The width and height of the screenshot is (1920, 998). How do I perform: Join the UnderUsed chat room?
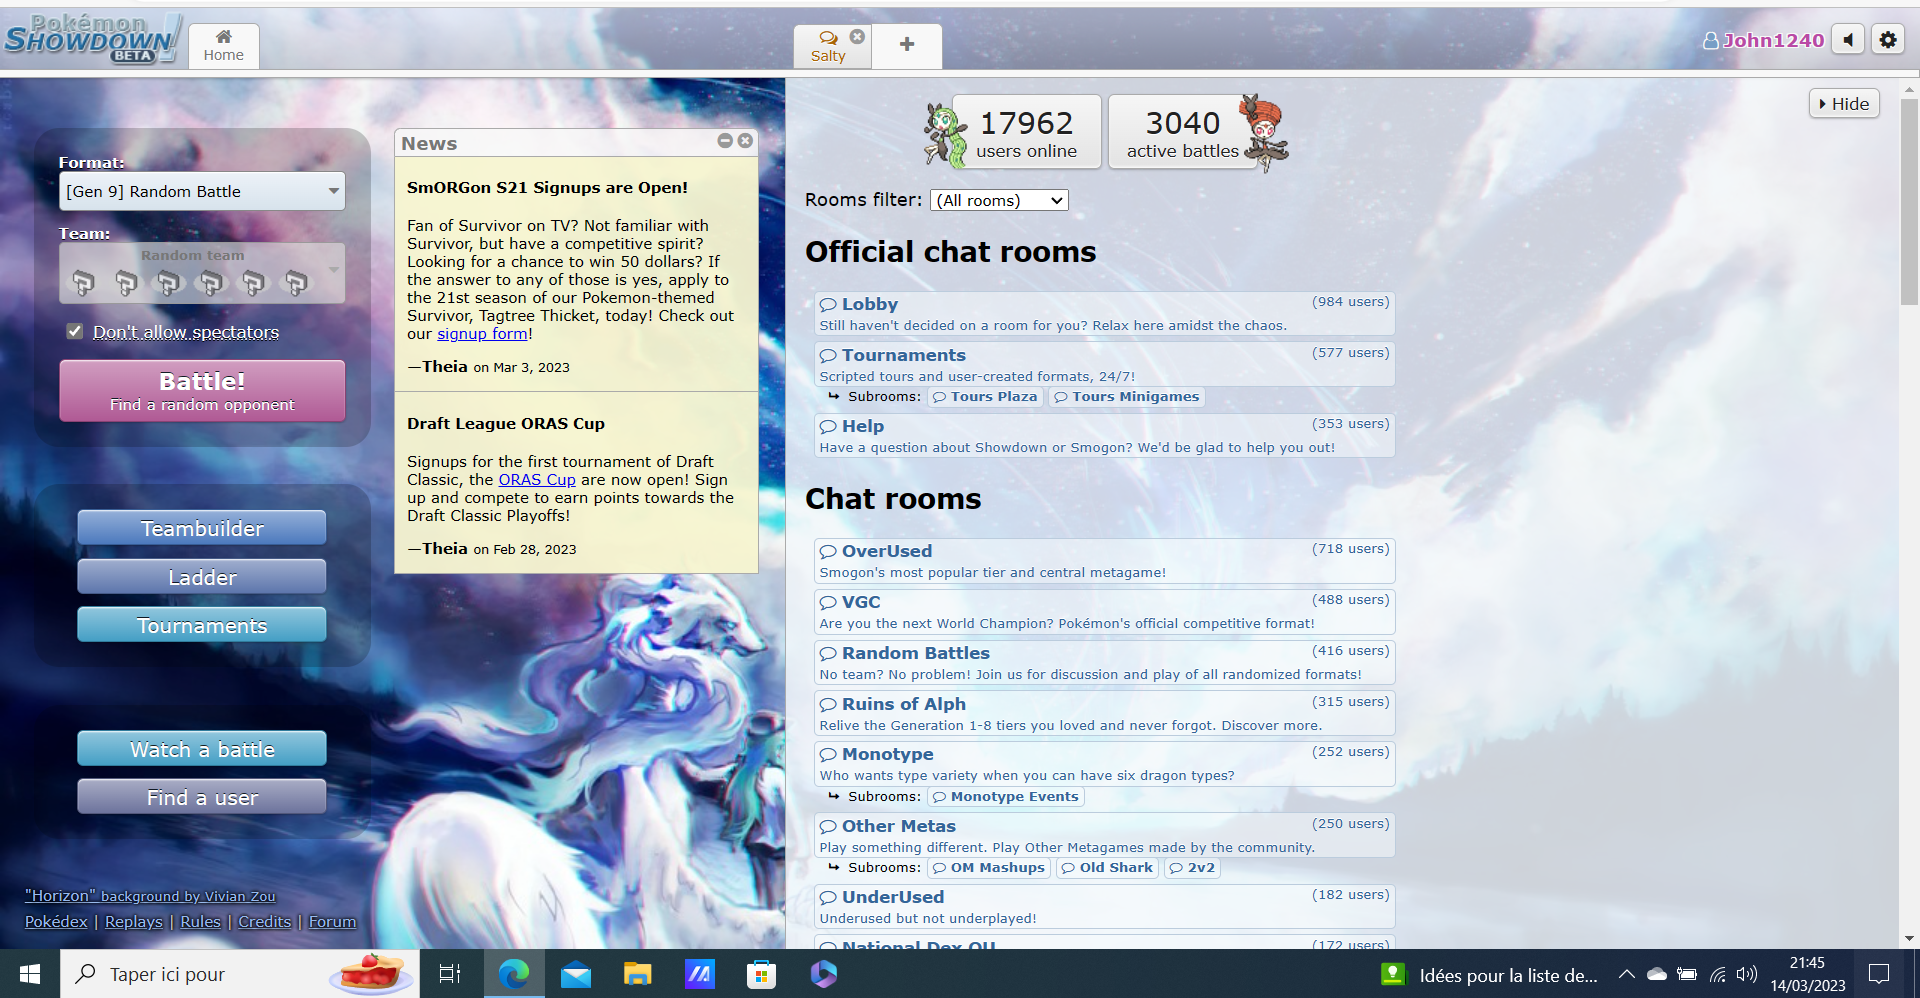pyautogui.click(x=1104, y=907)
